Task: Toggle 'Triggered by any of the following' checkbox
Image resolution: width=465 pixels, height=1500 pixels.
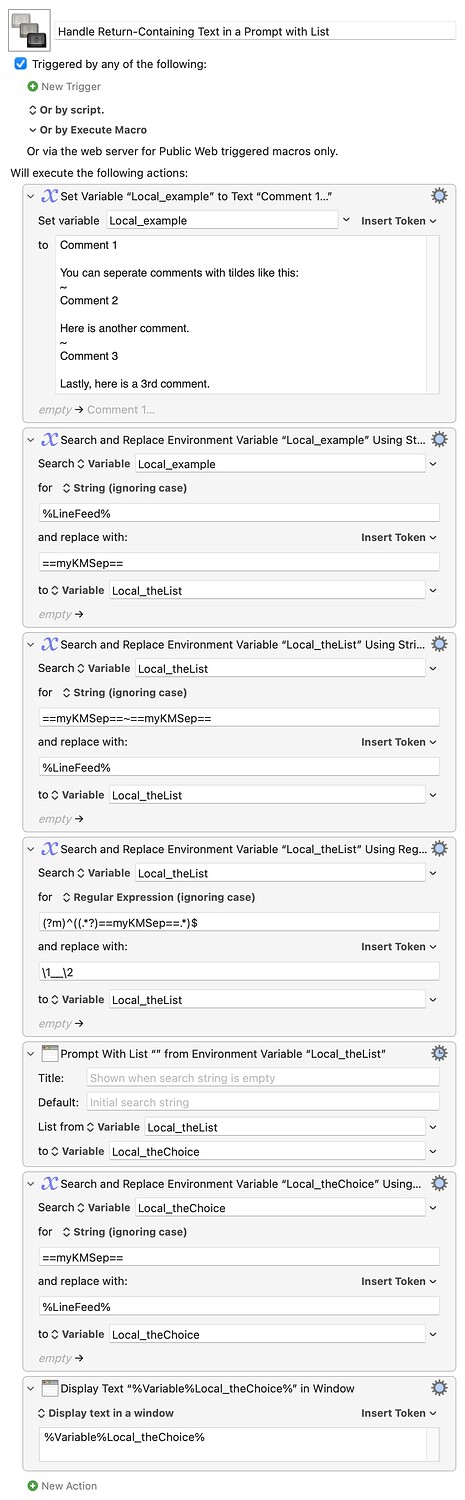Action: point(21,63)
